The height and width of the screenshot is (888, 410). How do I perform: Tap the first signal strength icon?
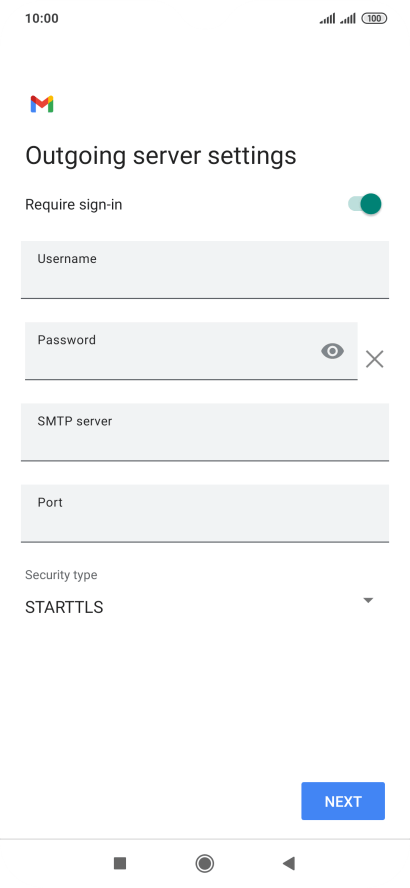click(x=327, y=19)
